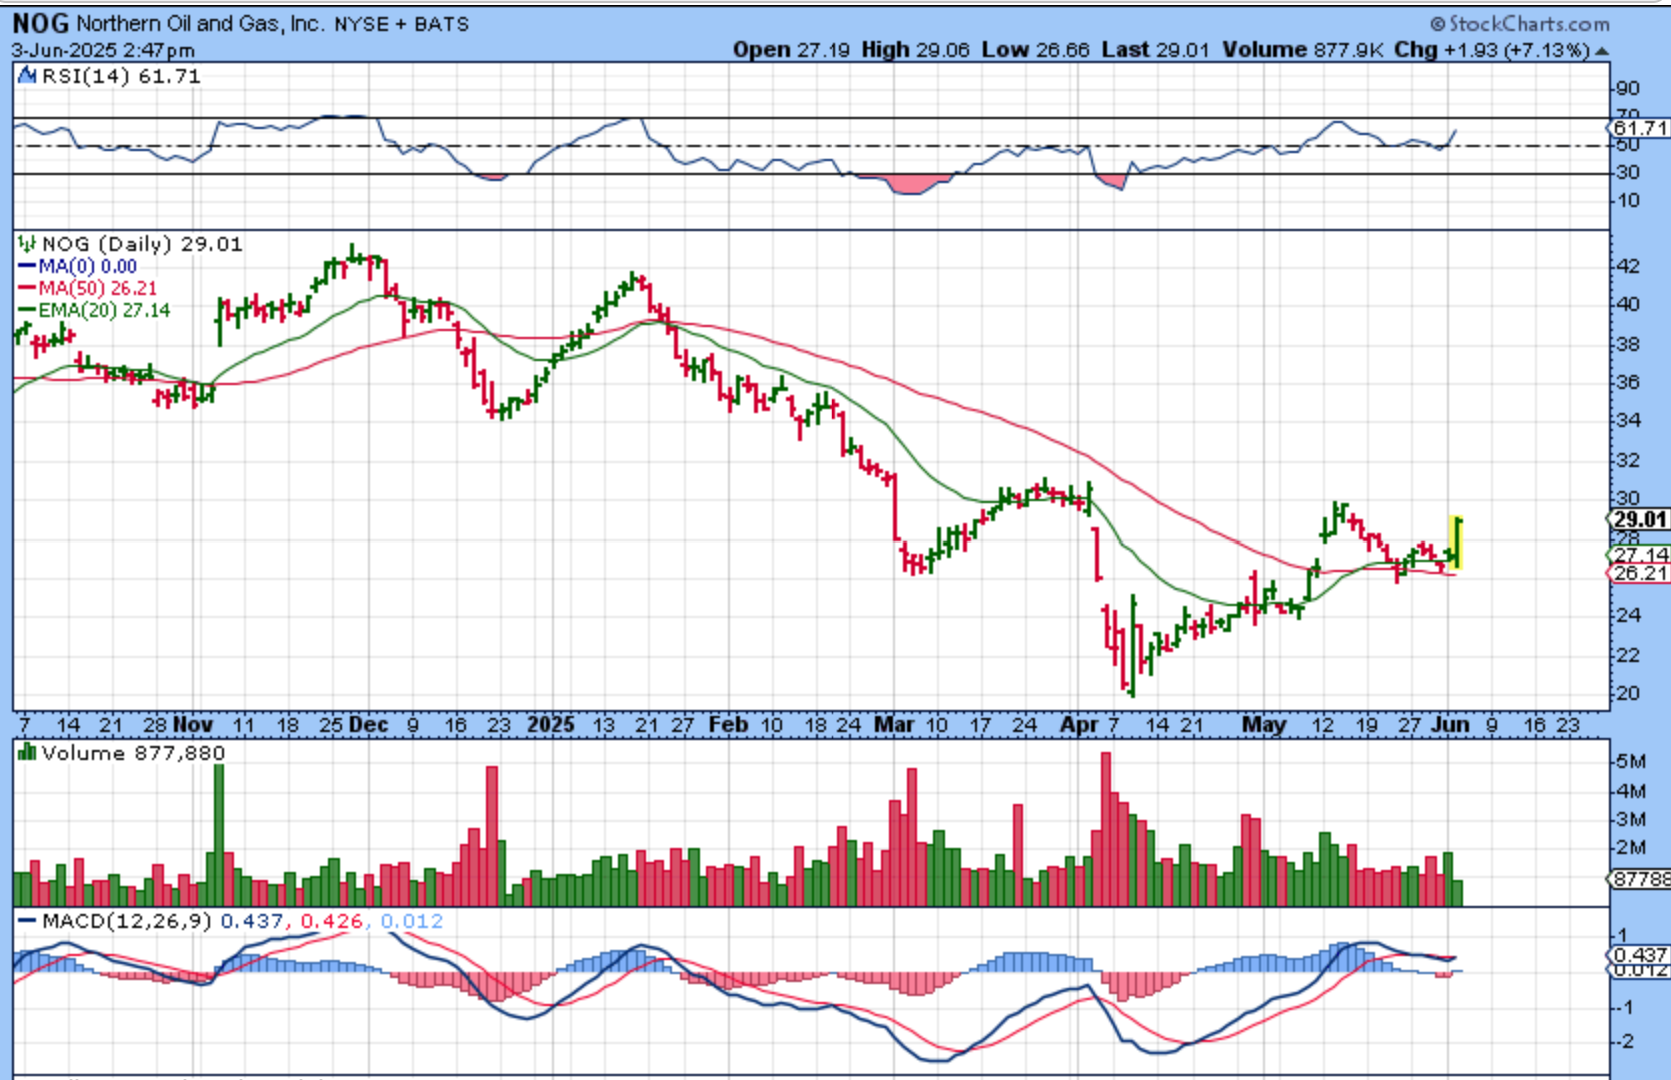Click the NOG (Daily) 29.01 chart title

point(142,244)
